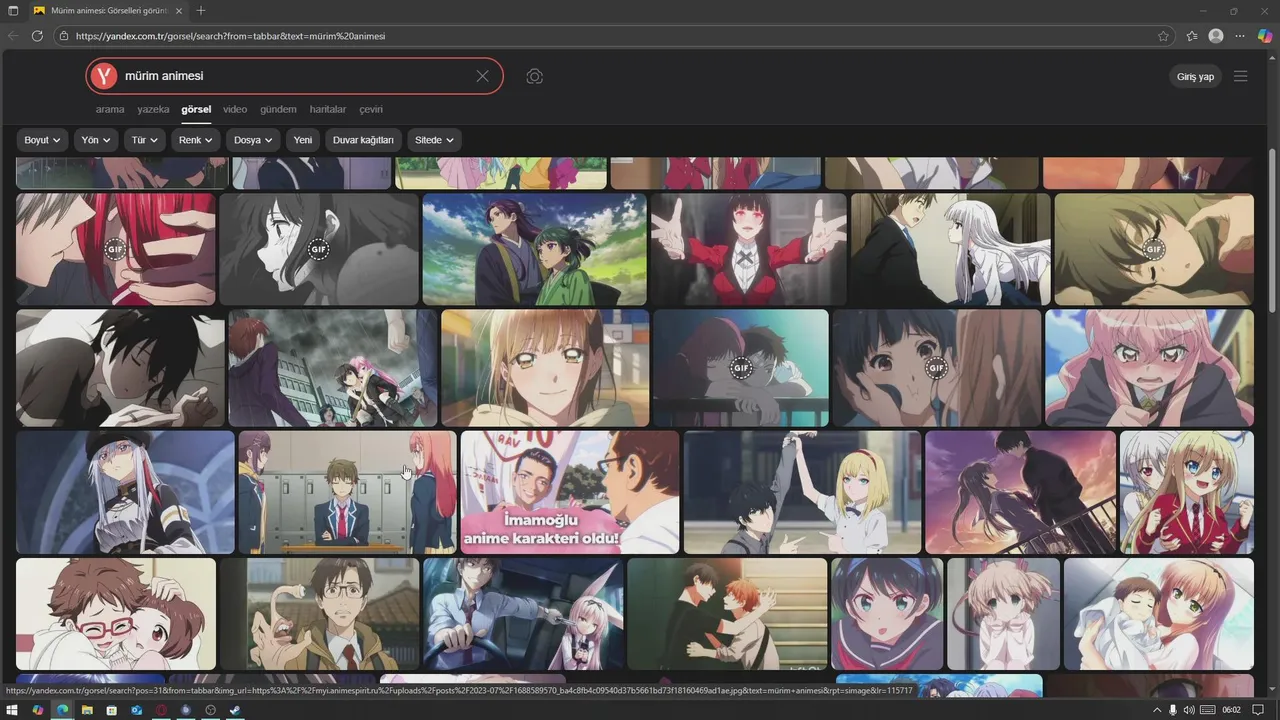Screen dimensions: 1280x720
Task: Open the pink-haired blushing girl thumbnail
Action: (x=1149, y=368)
